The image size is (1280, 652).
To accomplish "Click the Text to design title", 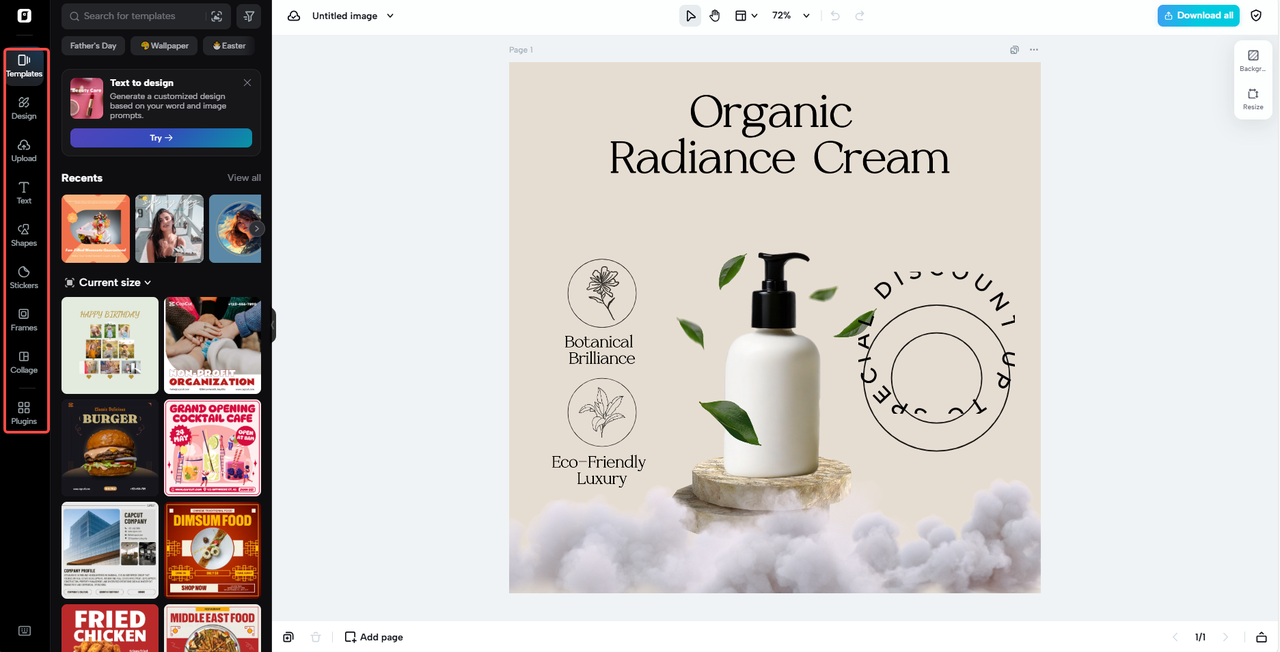I will pos(141,83).
